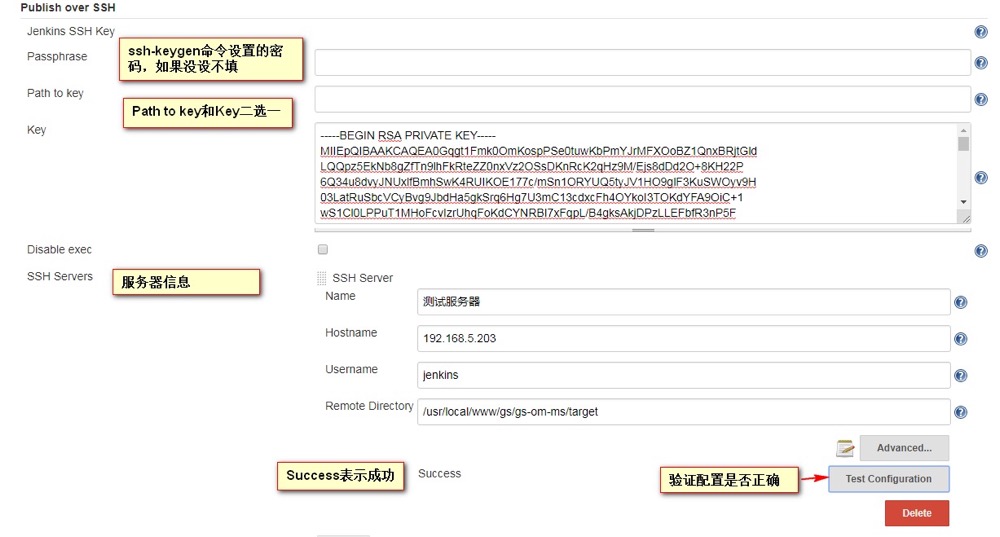Viewport: 1000px width, 537px height.
Task: Open help for Username field
Action: pos(961,376)
